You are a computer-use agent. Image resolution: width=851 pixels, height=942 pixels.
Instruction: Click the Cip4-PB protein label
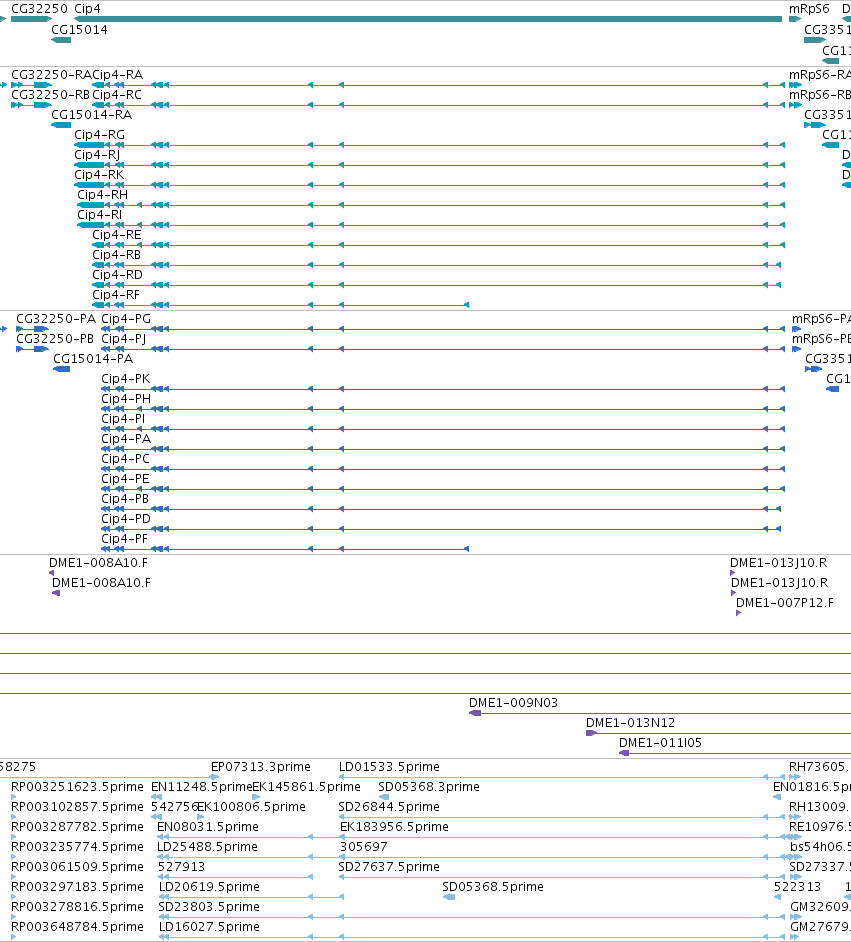pyautogui.click(x=125, y=499)
